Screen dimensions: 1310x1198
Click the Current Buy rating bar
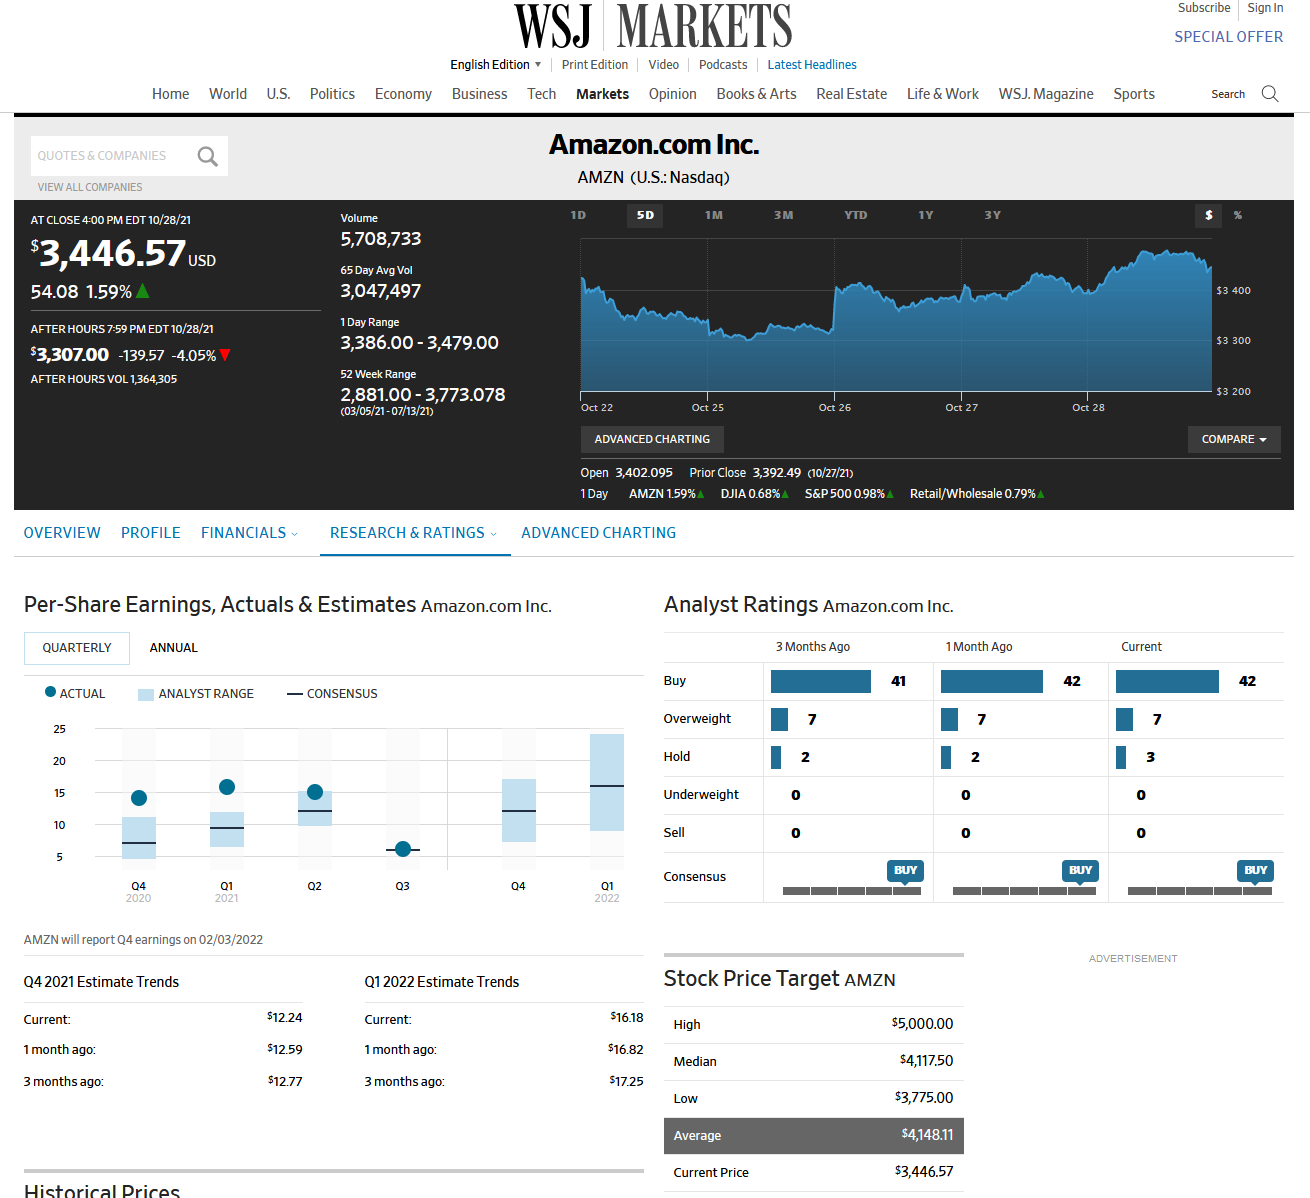point(1167,681)
